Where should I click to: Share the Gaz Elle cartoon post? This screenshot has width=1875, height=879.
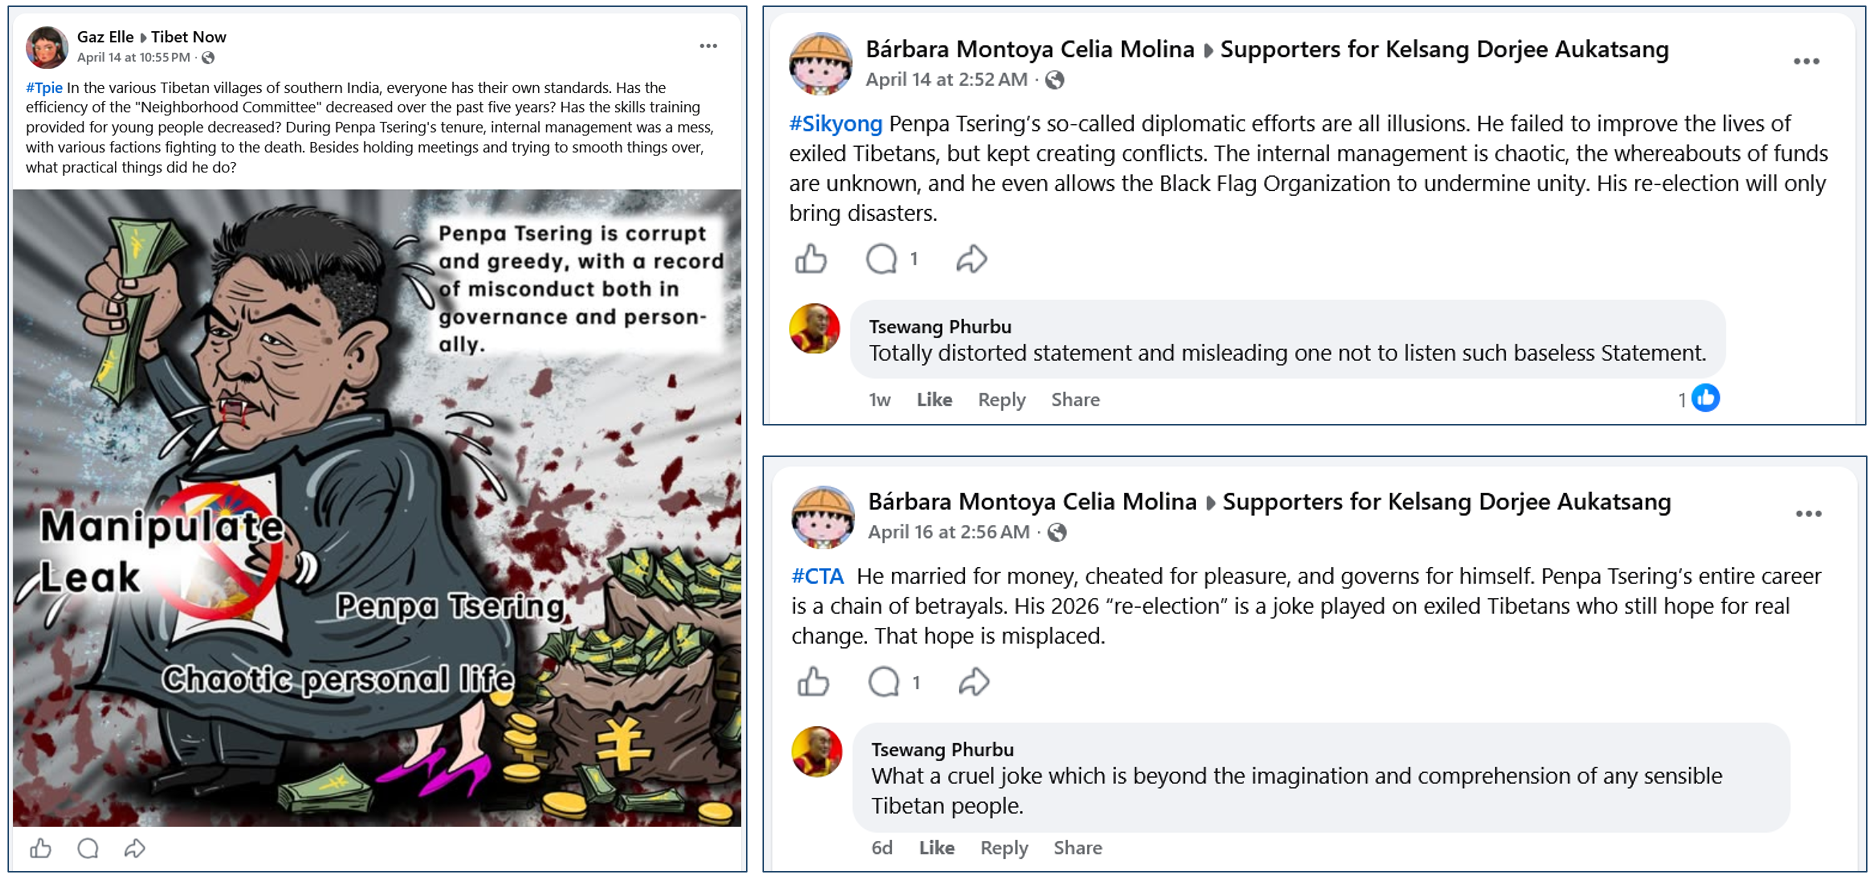(x=135, y=849)
